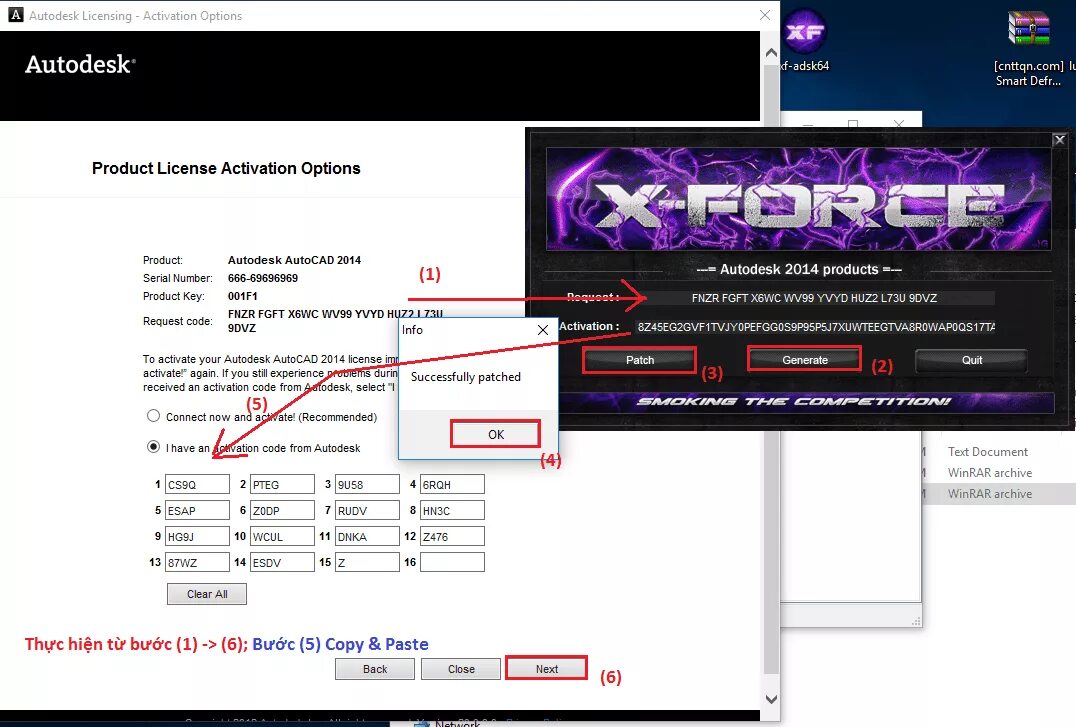Click activation code box 5 containing ESAP
This screenshot has height=727, width=1076.
click(197, 510)
